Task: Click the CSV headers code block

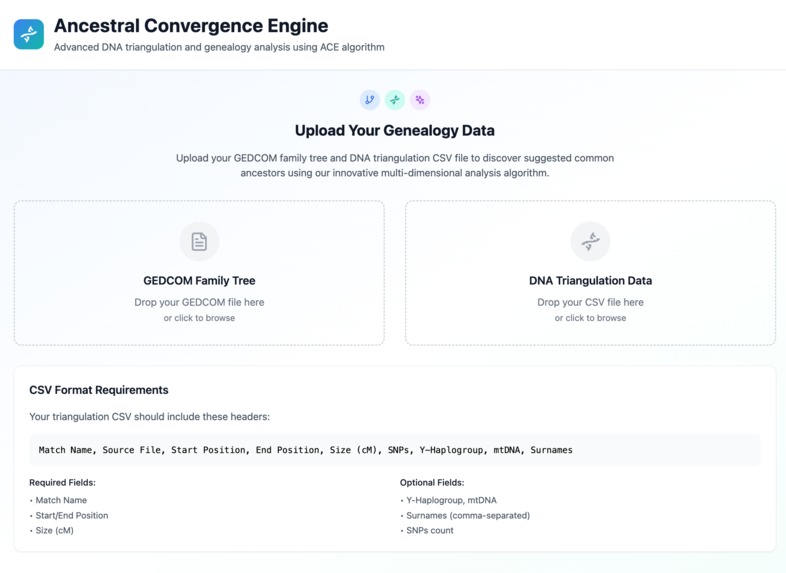Action: 395,450
